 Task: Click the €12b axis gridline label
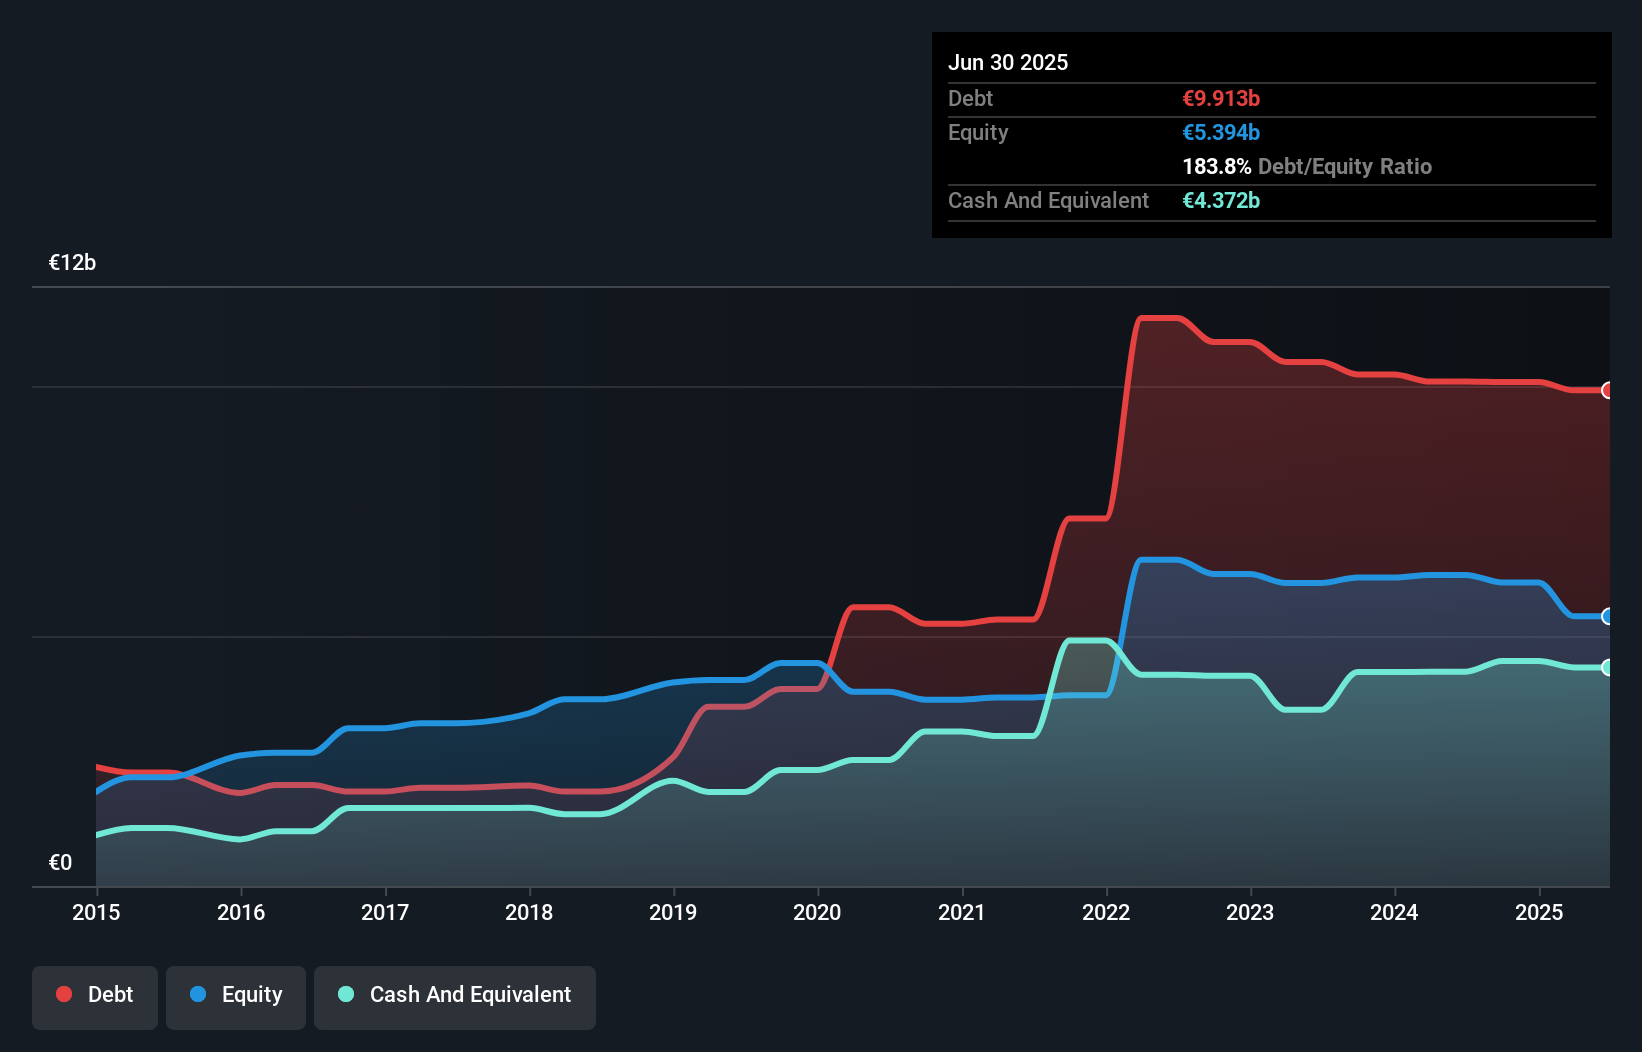point(72,263)
